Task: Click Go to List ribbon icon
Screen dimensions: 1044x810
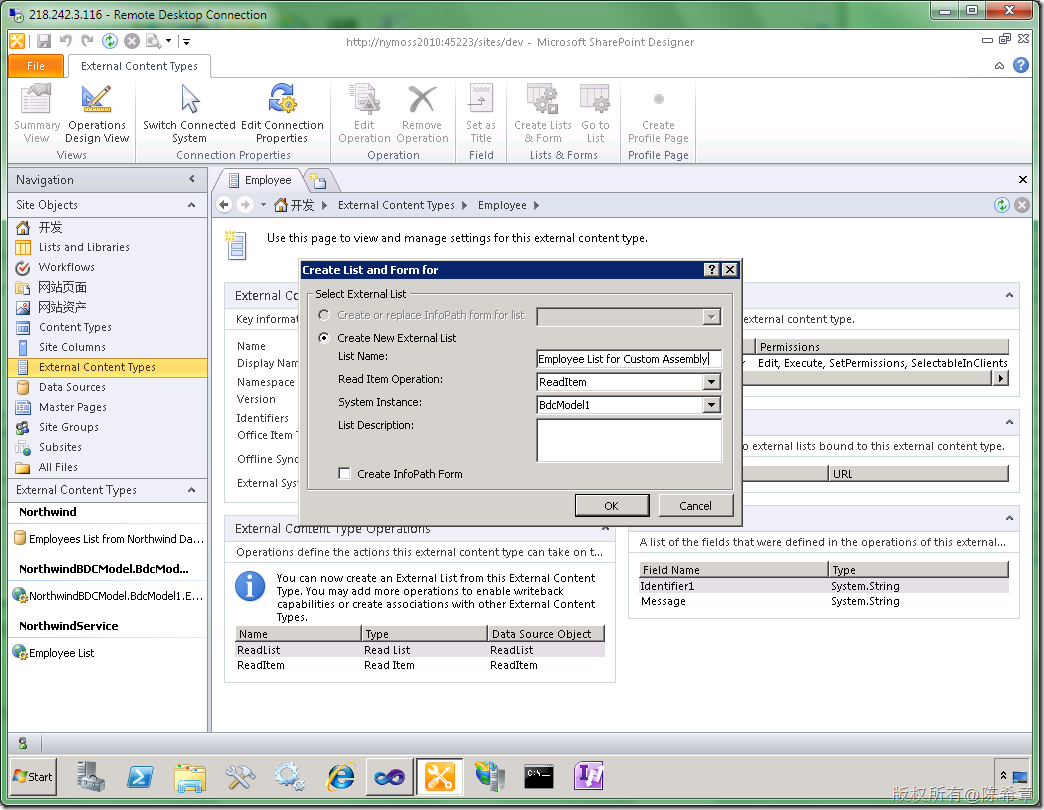Action: [x=595, y=114]
